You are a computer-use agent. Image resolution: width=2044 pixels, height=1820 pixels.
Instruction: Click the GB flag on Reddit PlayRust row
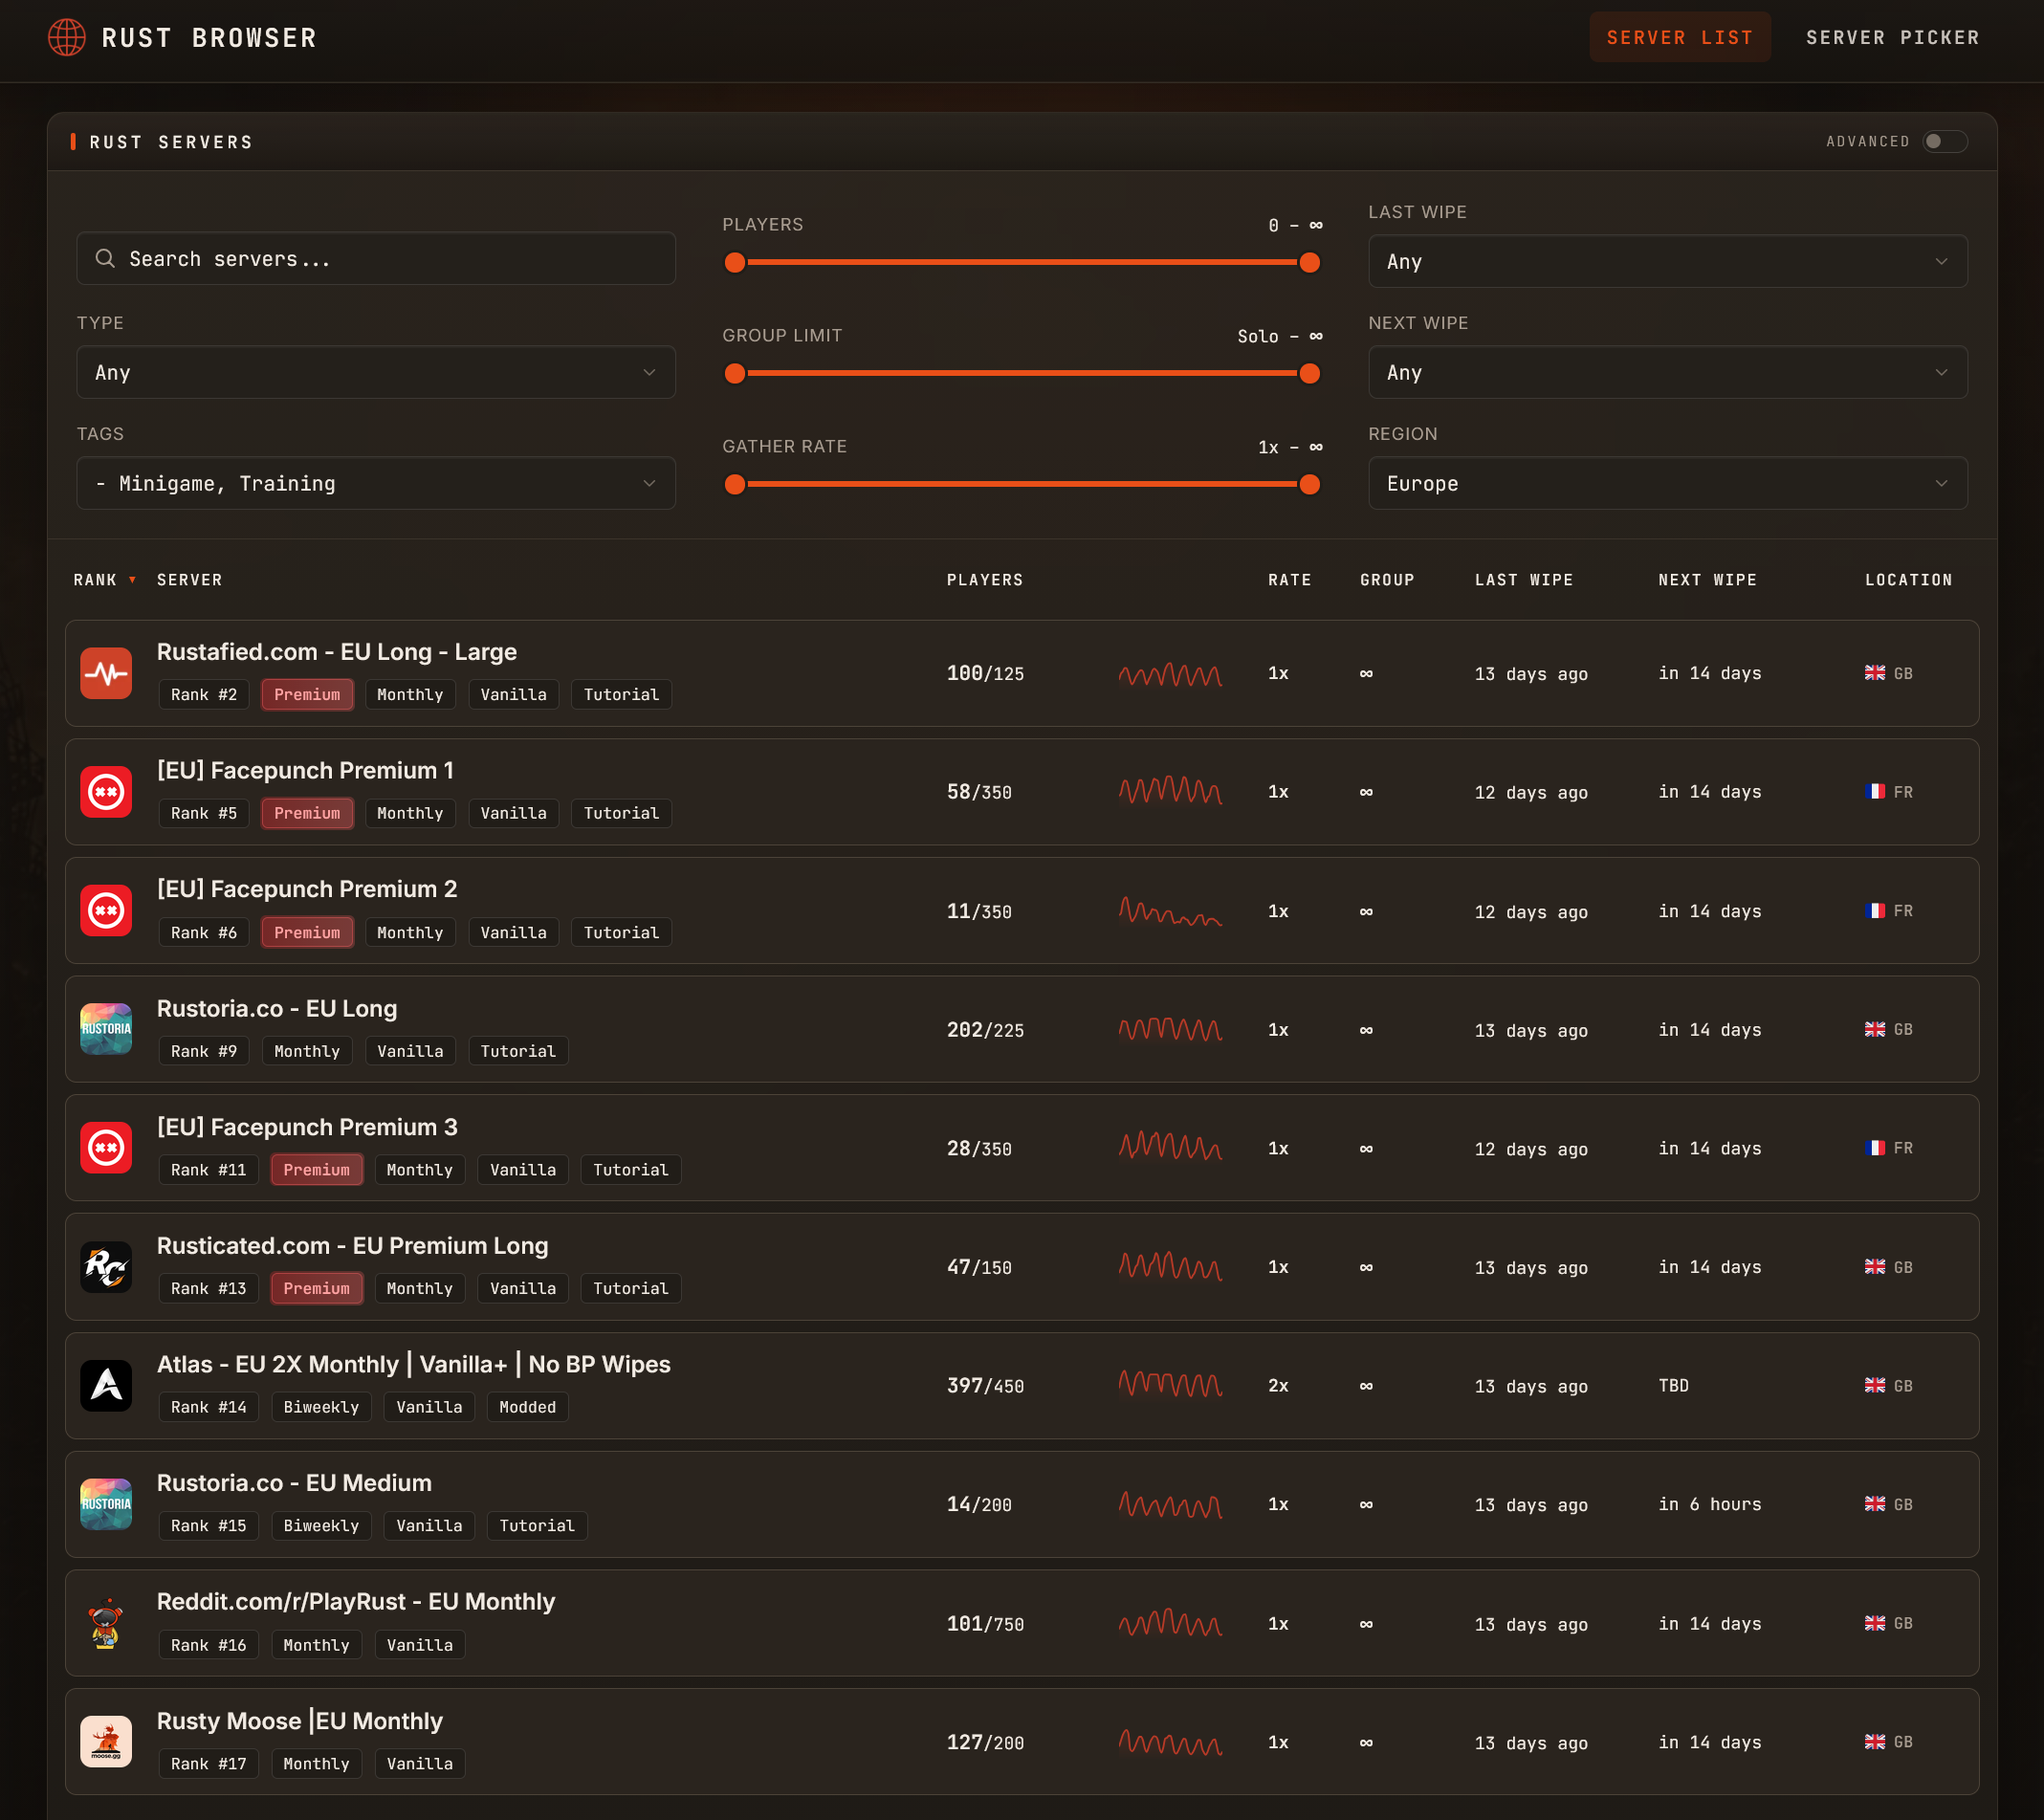(x=1875, y=1623)
